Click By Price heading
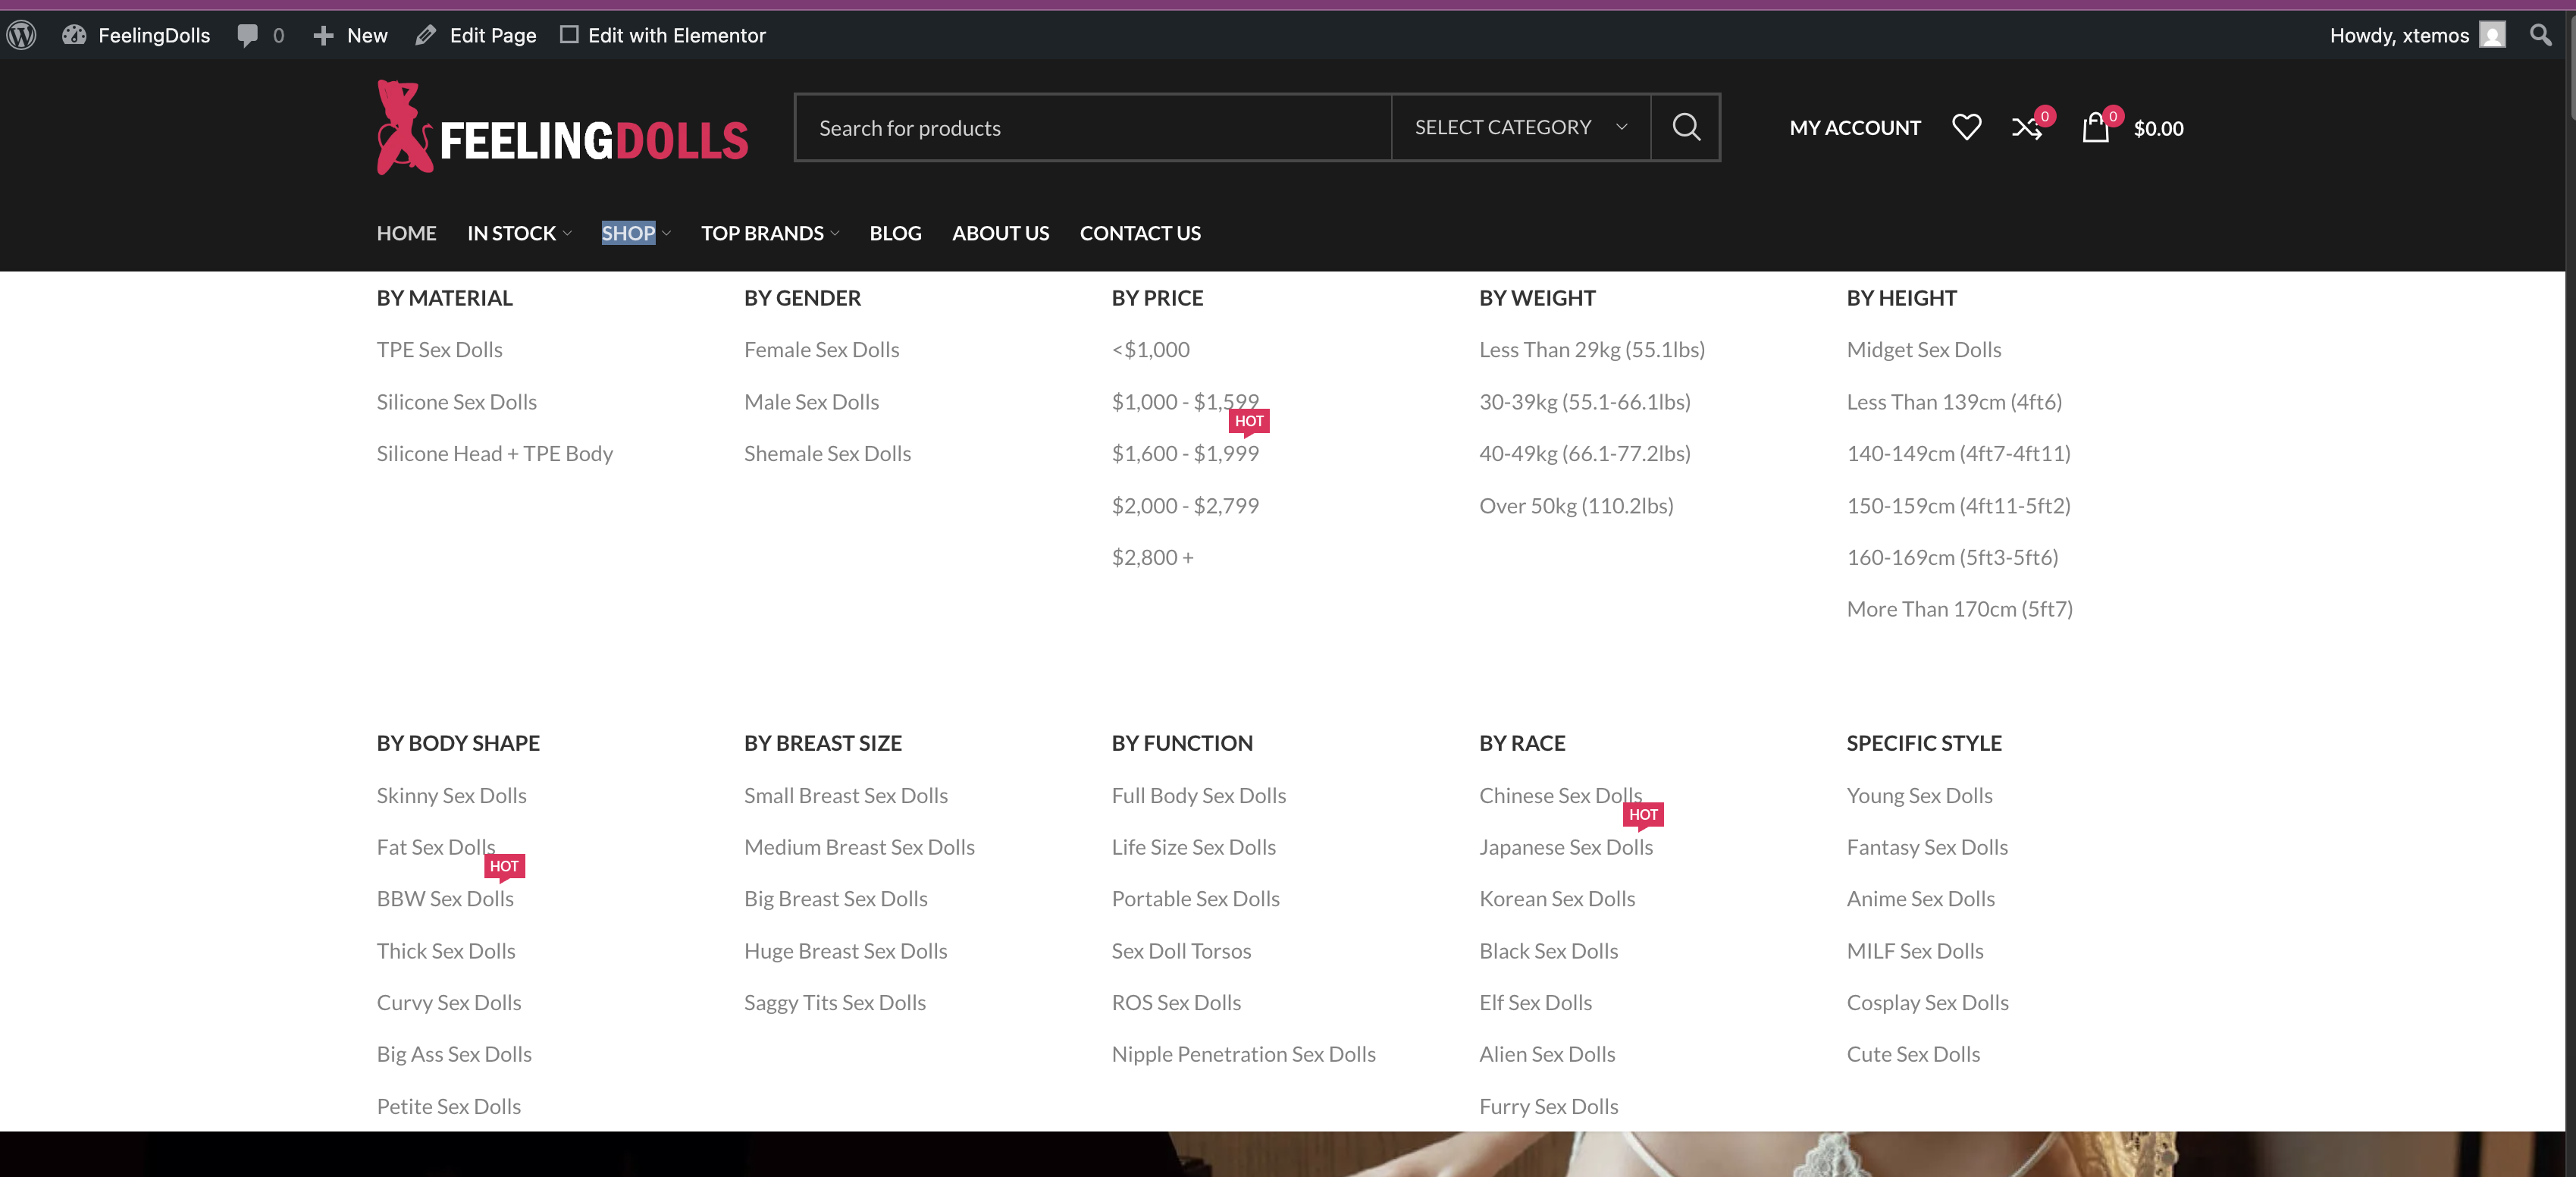The width and height of the screenshot is (2576, 1177). (1157, 298)
